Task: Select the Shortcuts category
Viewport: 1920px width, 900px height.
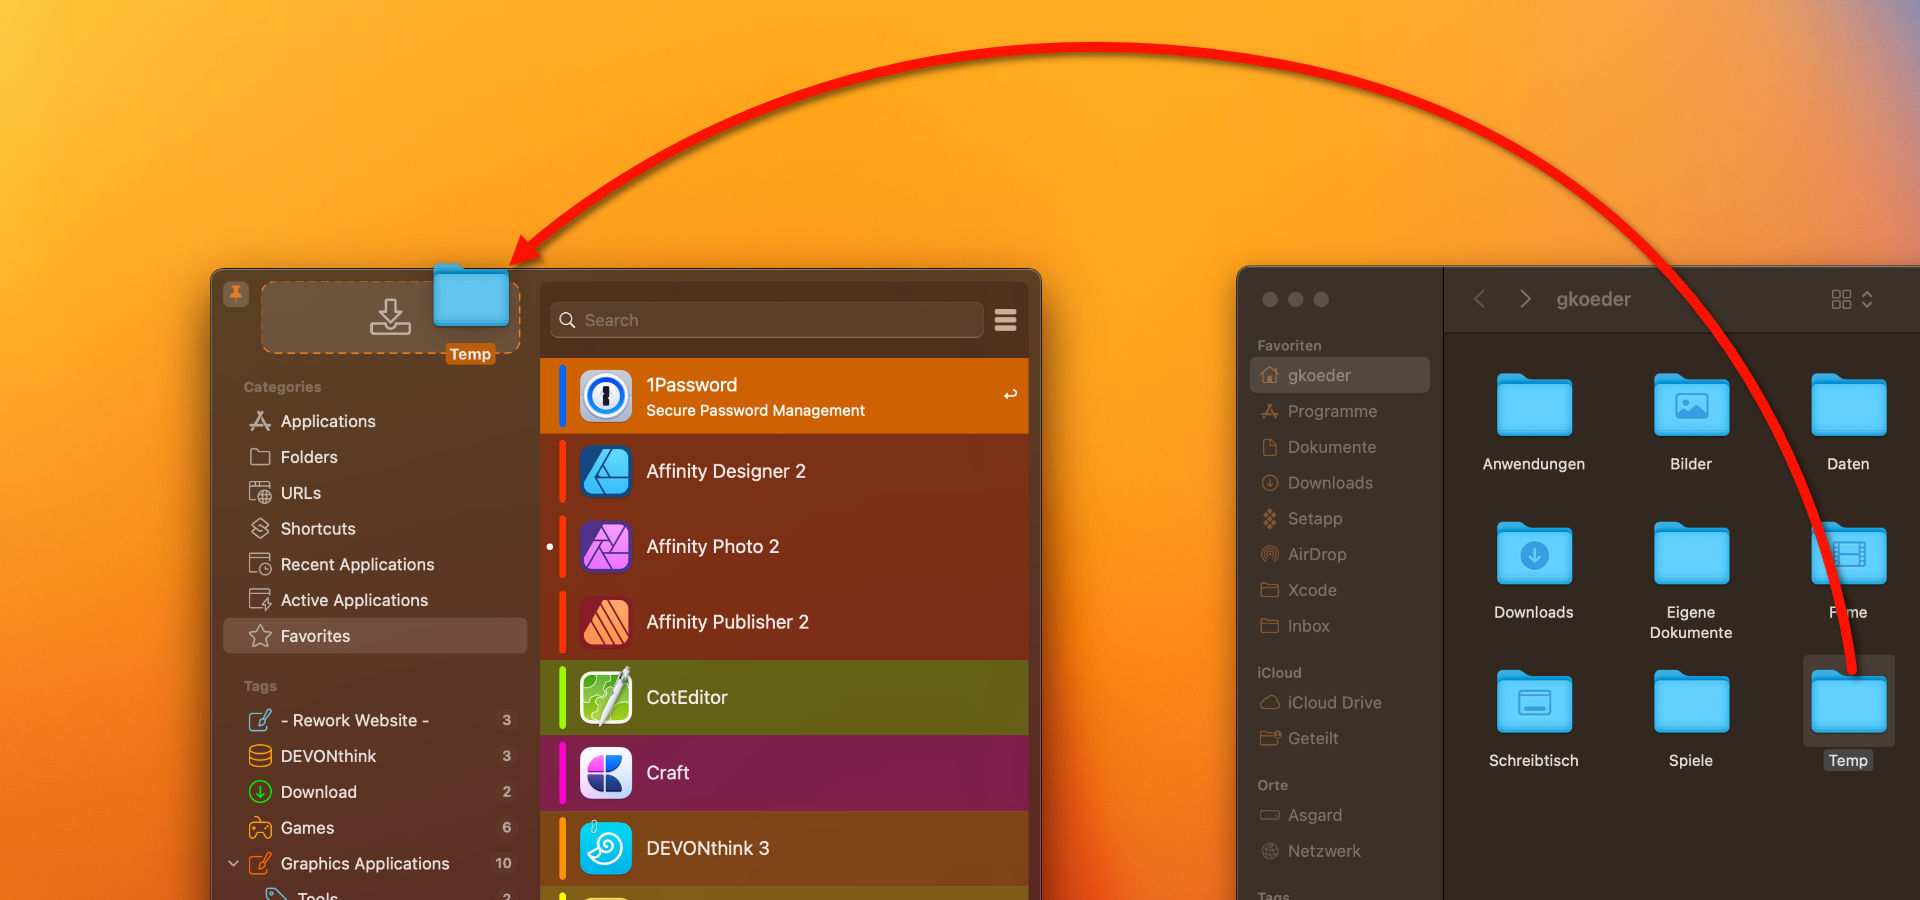Action: coord(375,529)
